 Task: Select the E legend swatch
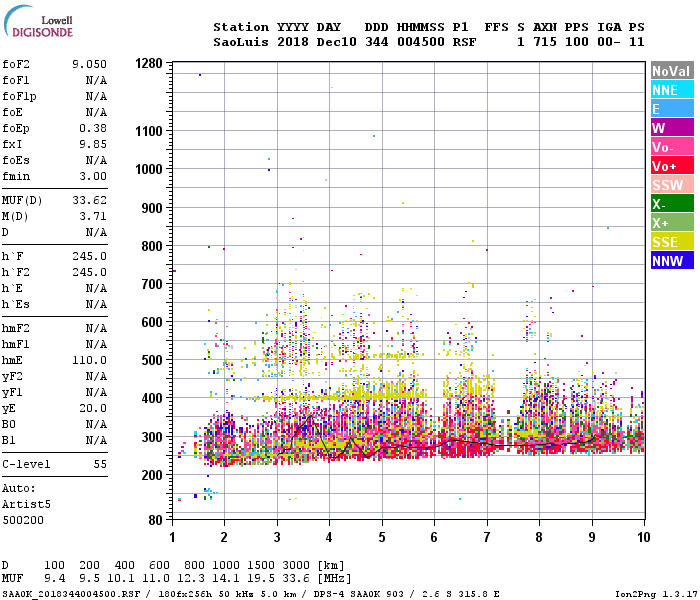[x=672, y=109]
